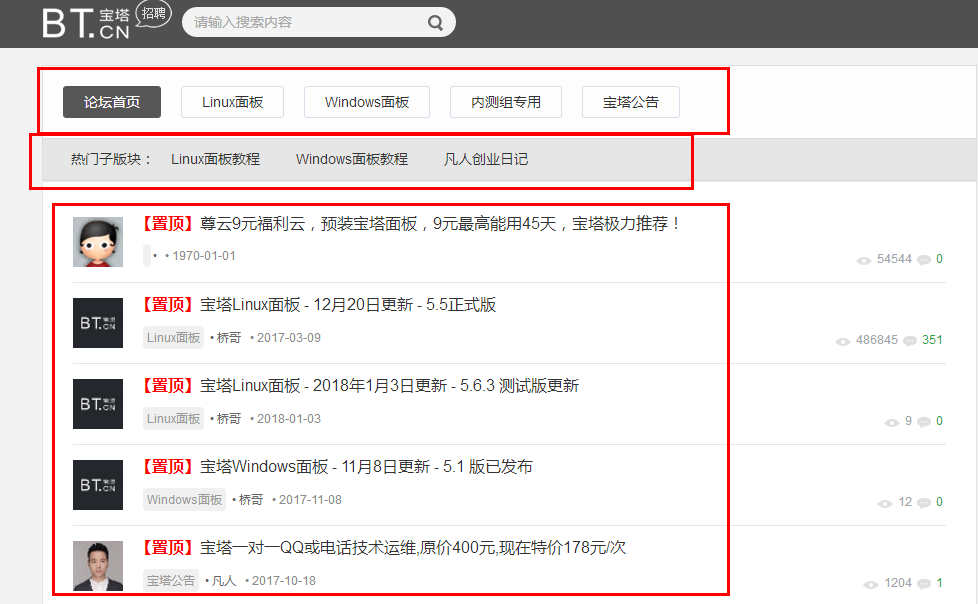
Task: Open Windows面板教程 hot sub-board link
Action: 352,159
